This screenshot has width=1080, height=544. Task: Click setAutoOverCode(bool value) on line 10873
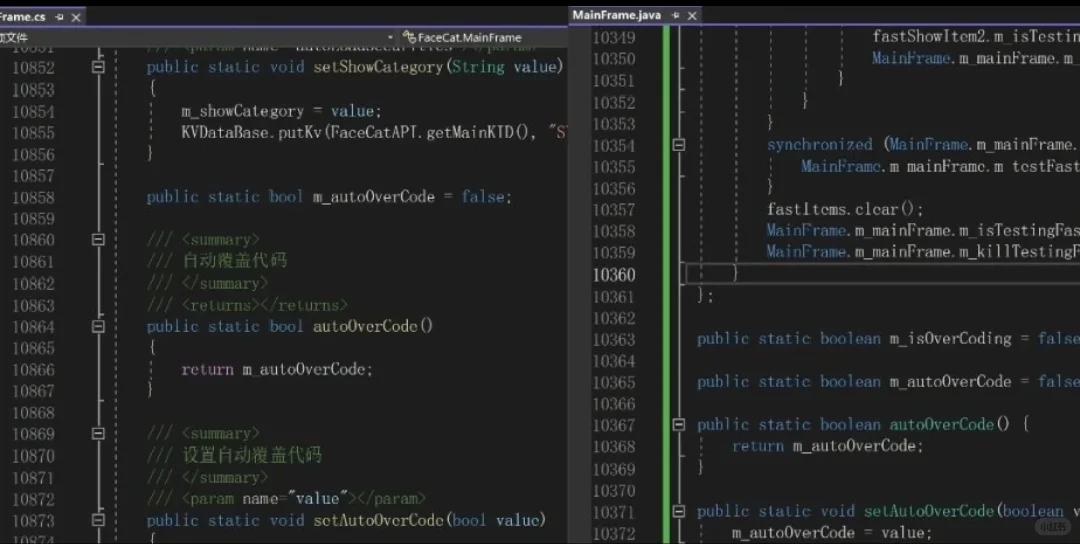(x=430, y=520)
